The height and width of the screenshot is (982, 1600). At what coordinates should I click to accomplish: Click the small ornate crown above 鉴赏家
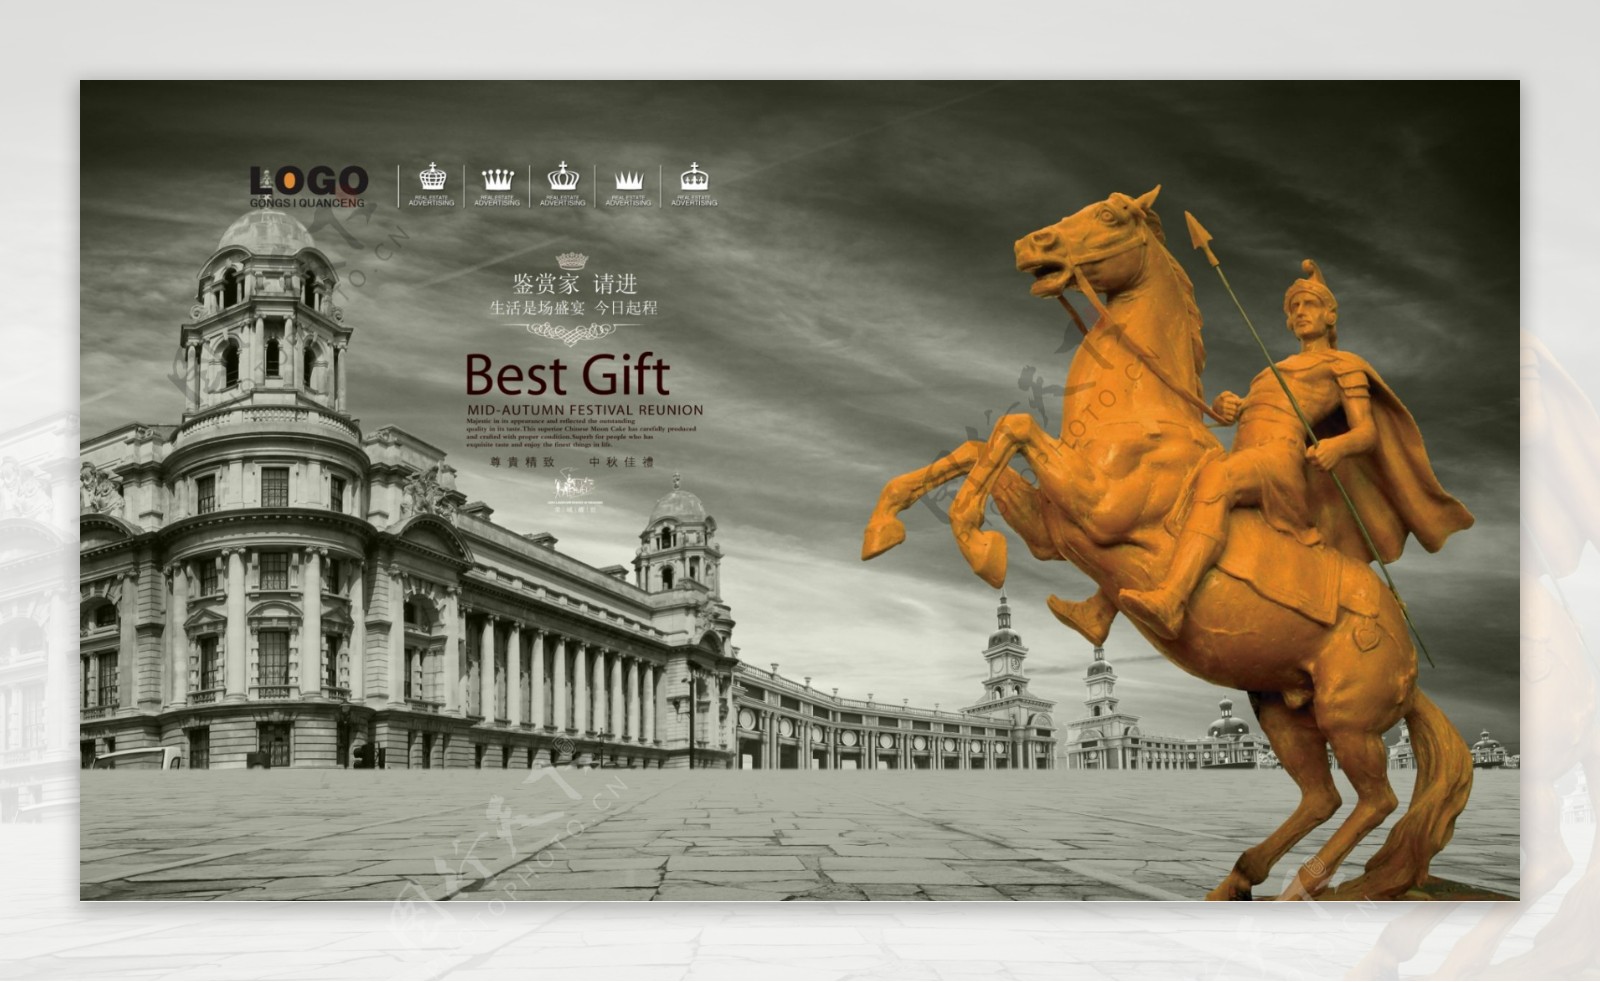[572, 260]
